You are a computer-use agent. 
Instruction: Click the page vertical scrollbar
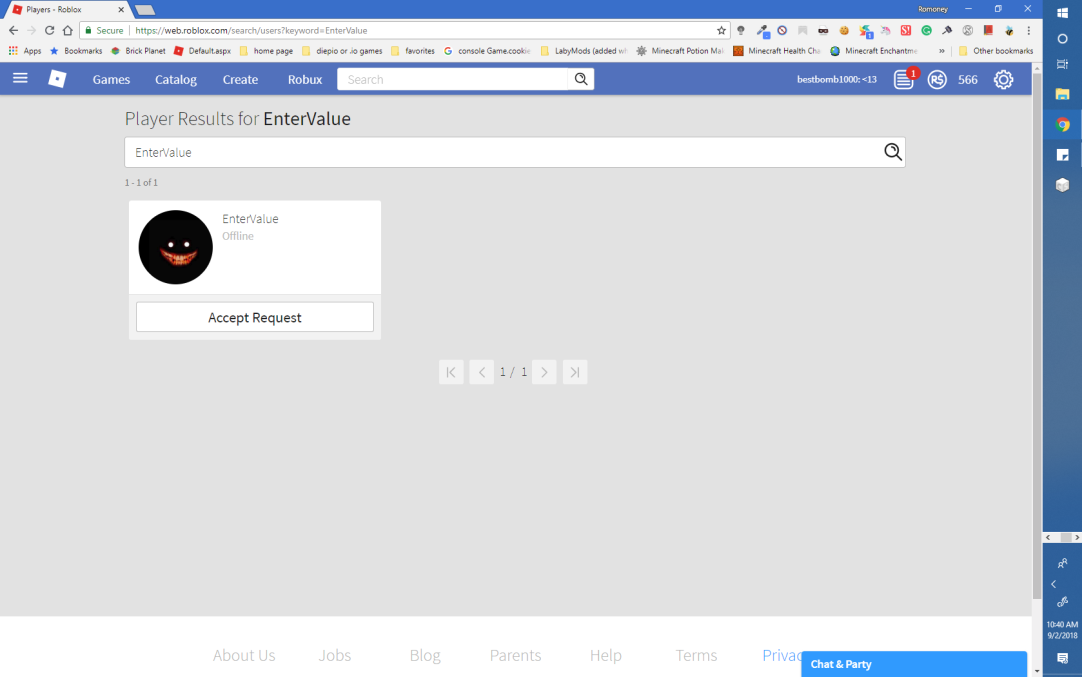coord(1036,337)
